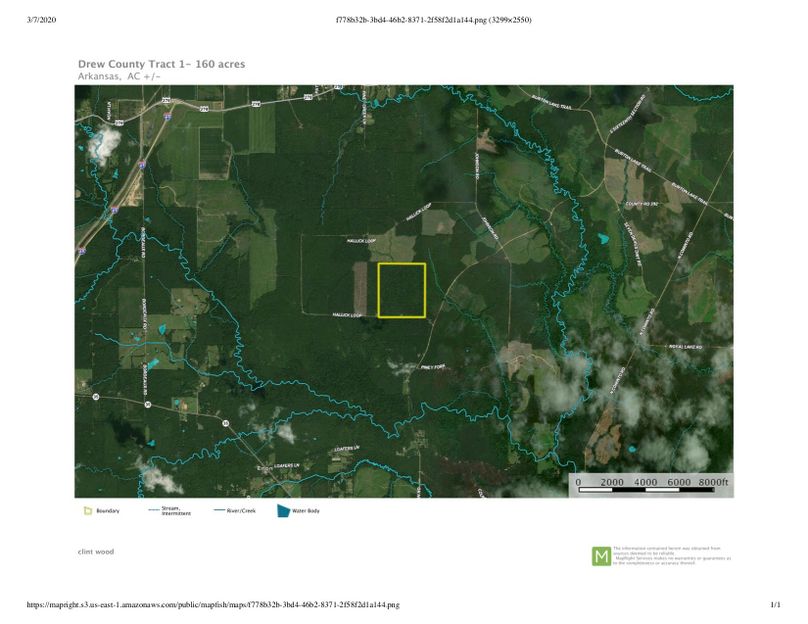Click the Piney Fork label on map
The height and width of the screenshot is (624, 808).
pos(432,367)
